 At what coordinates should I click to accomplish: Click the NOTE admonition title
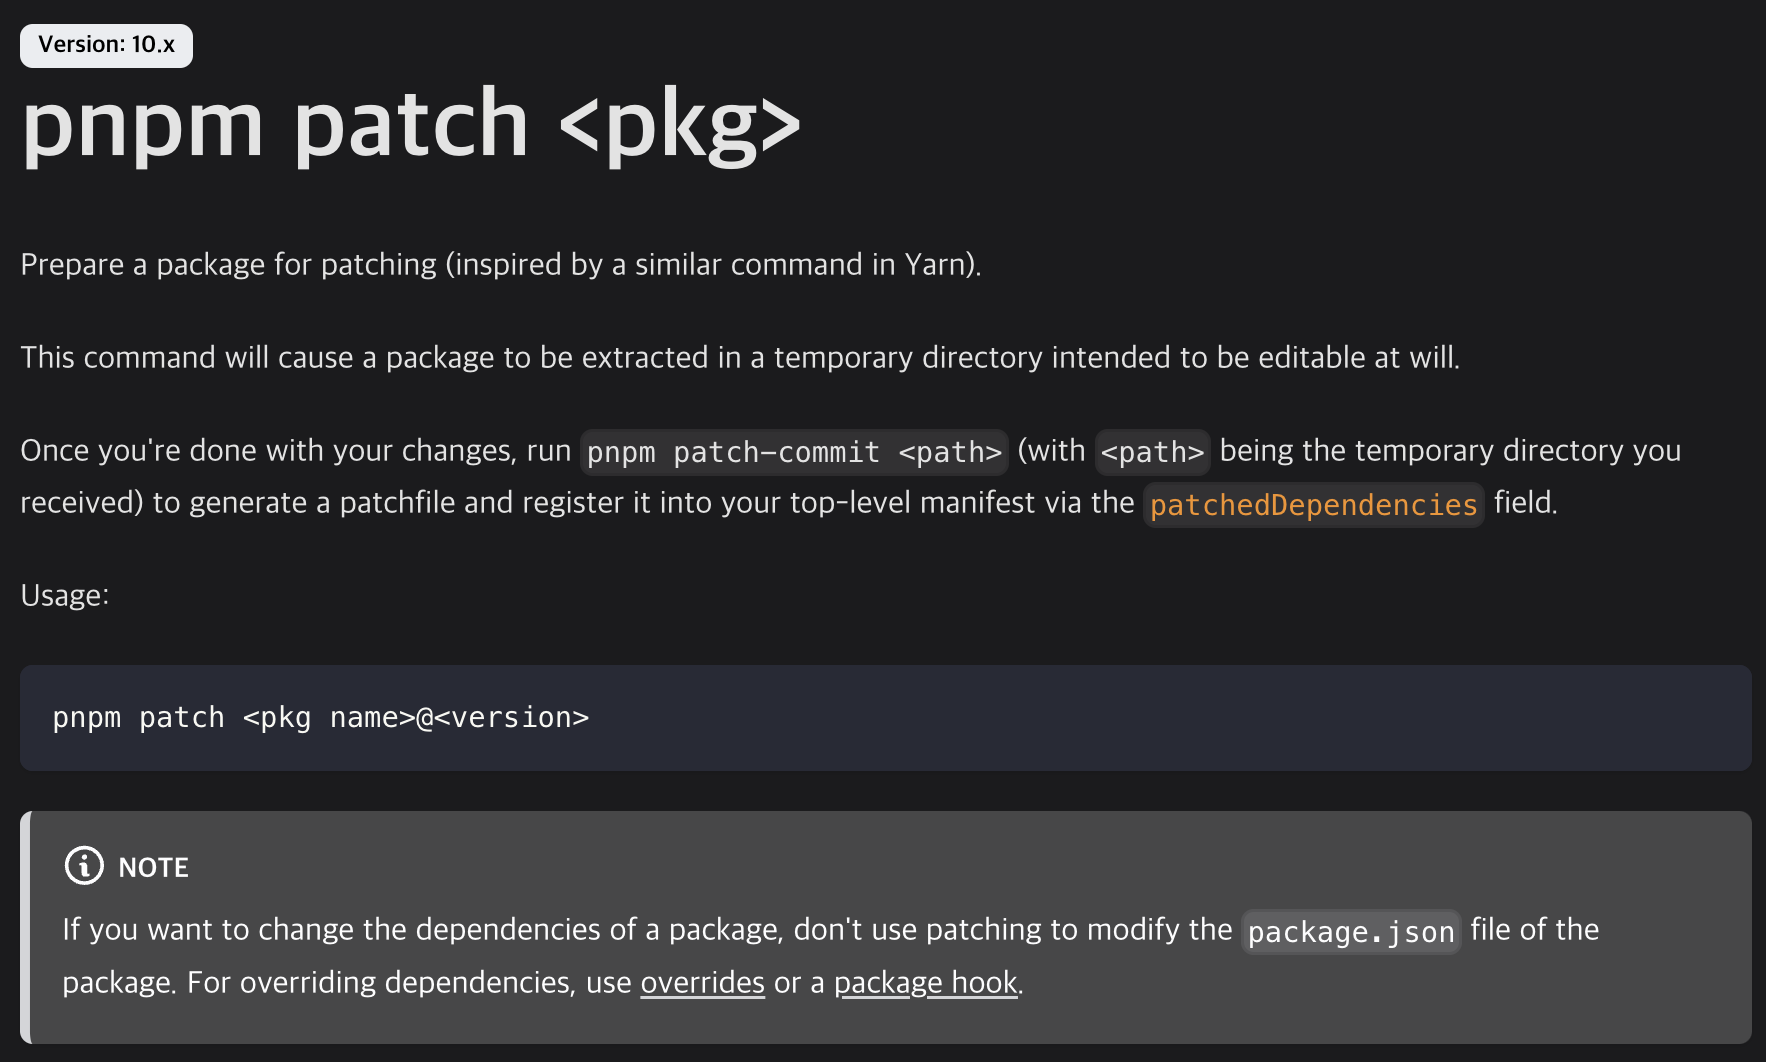pos(153,867)
